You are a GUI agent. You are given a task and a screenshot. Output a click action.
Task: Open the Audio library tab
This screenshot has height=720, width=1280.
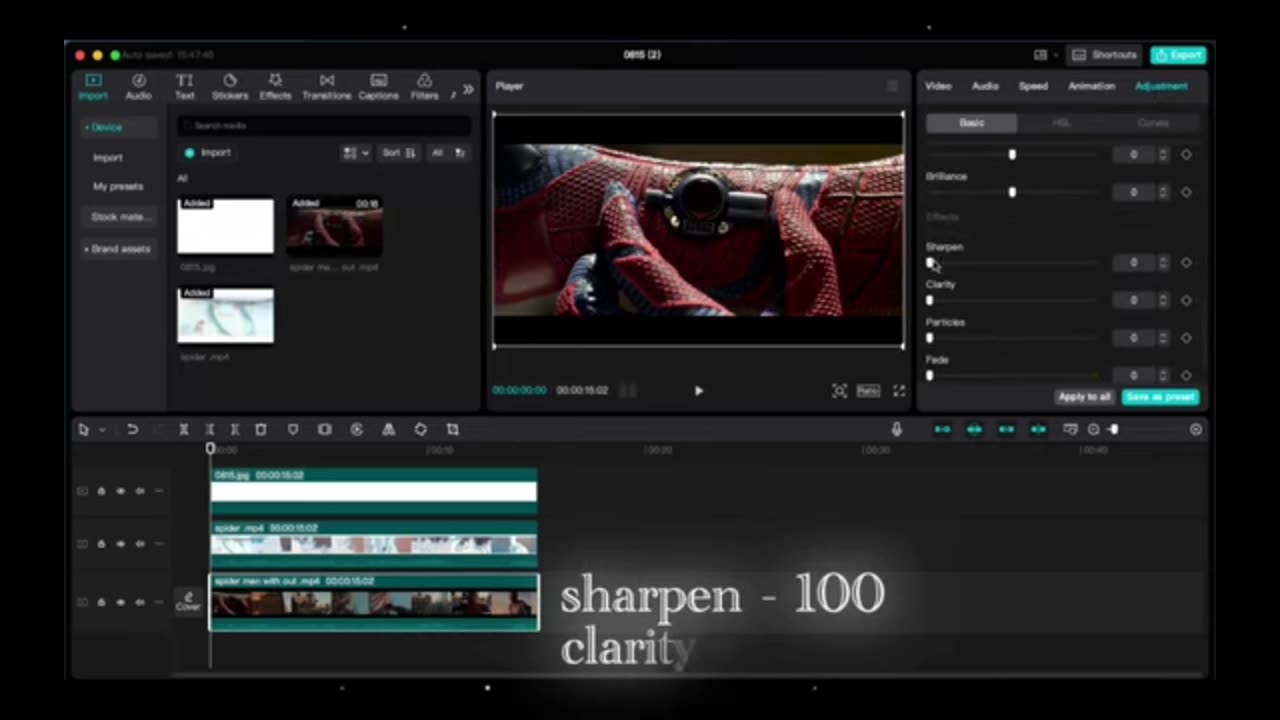pyautogui.click(x=138, y=87)
